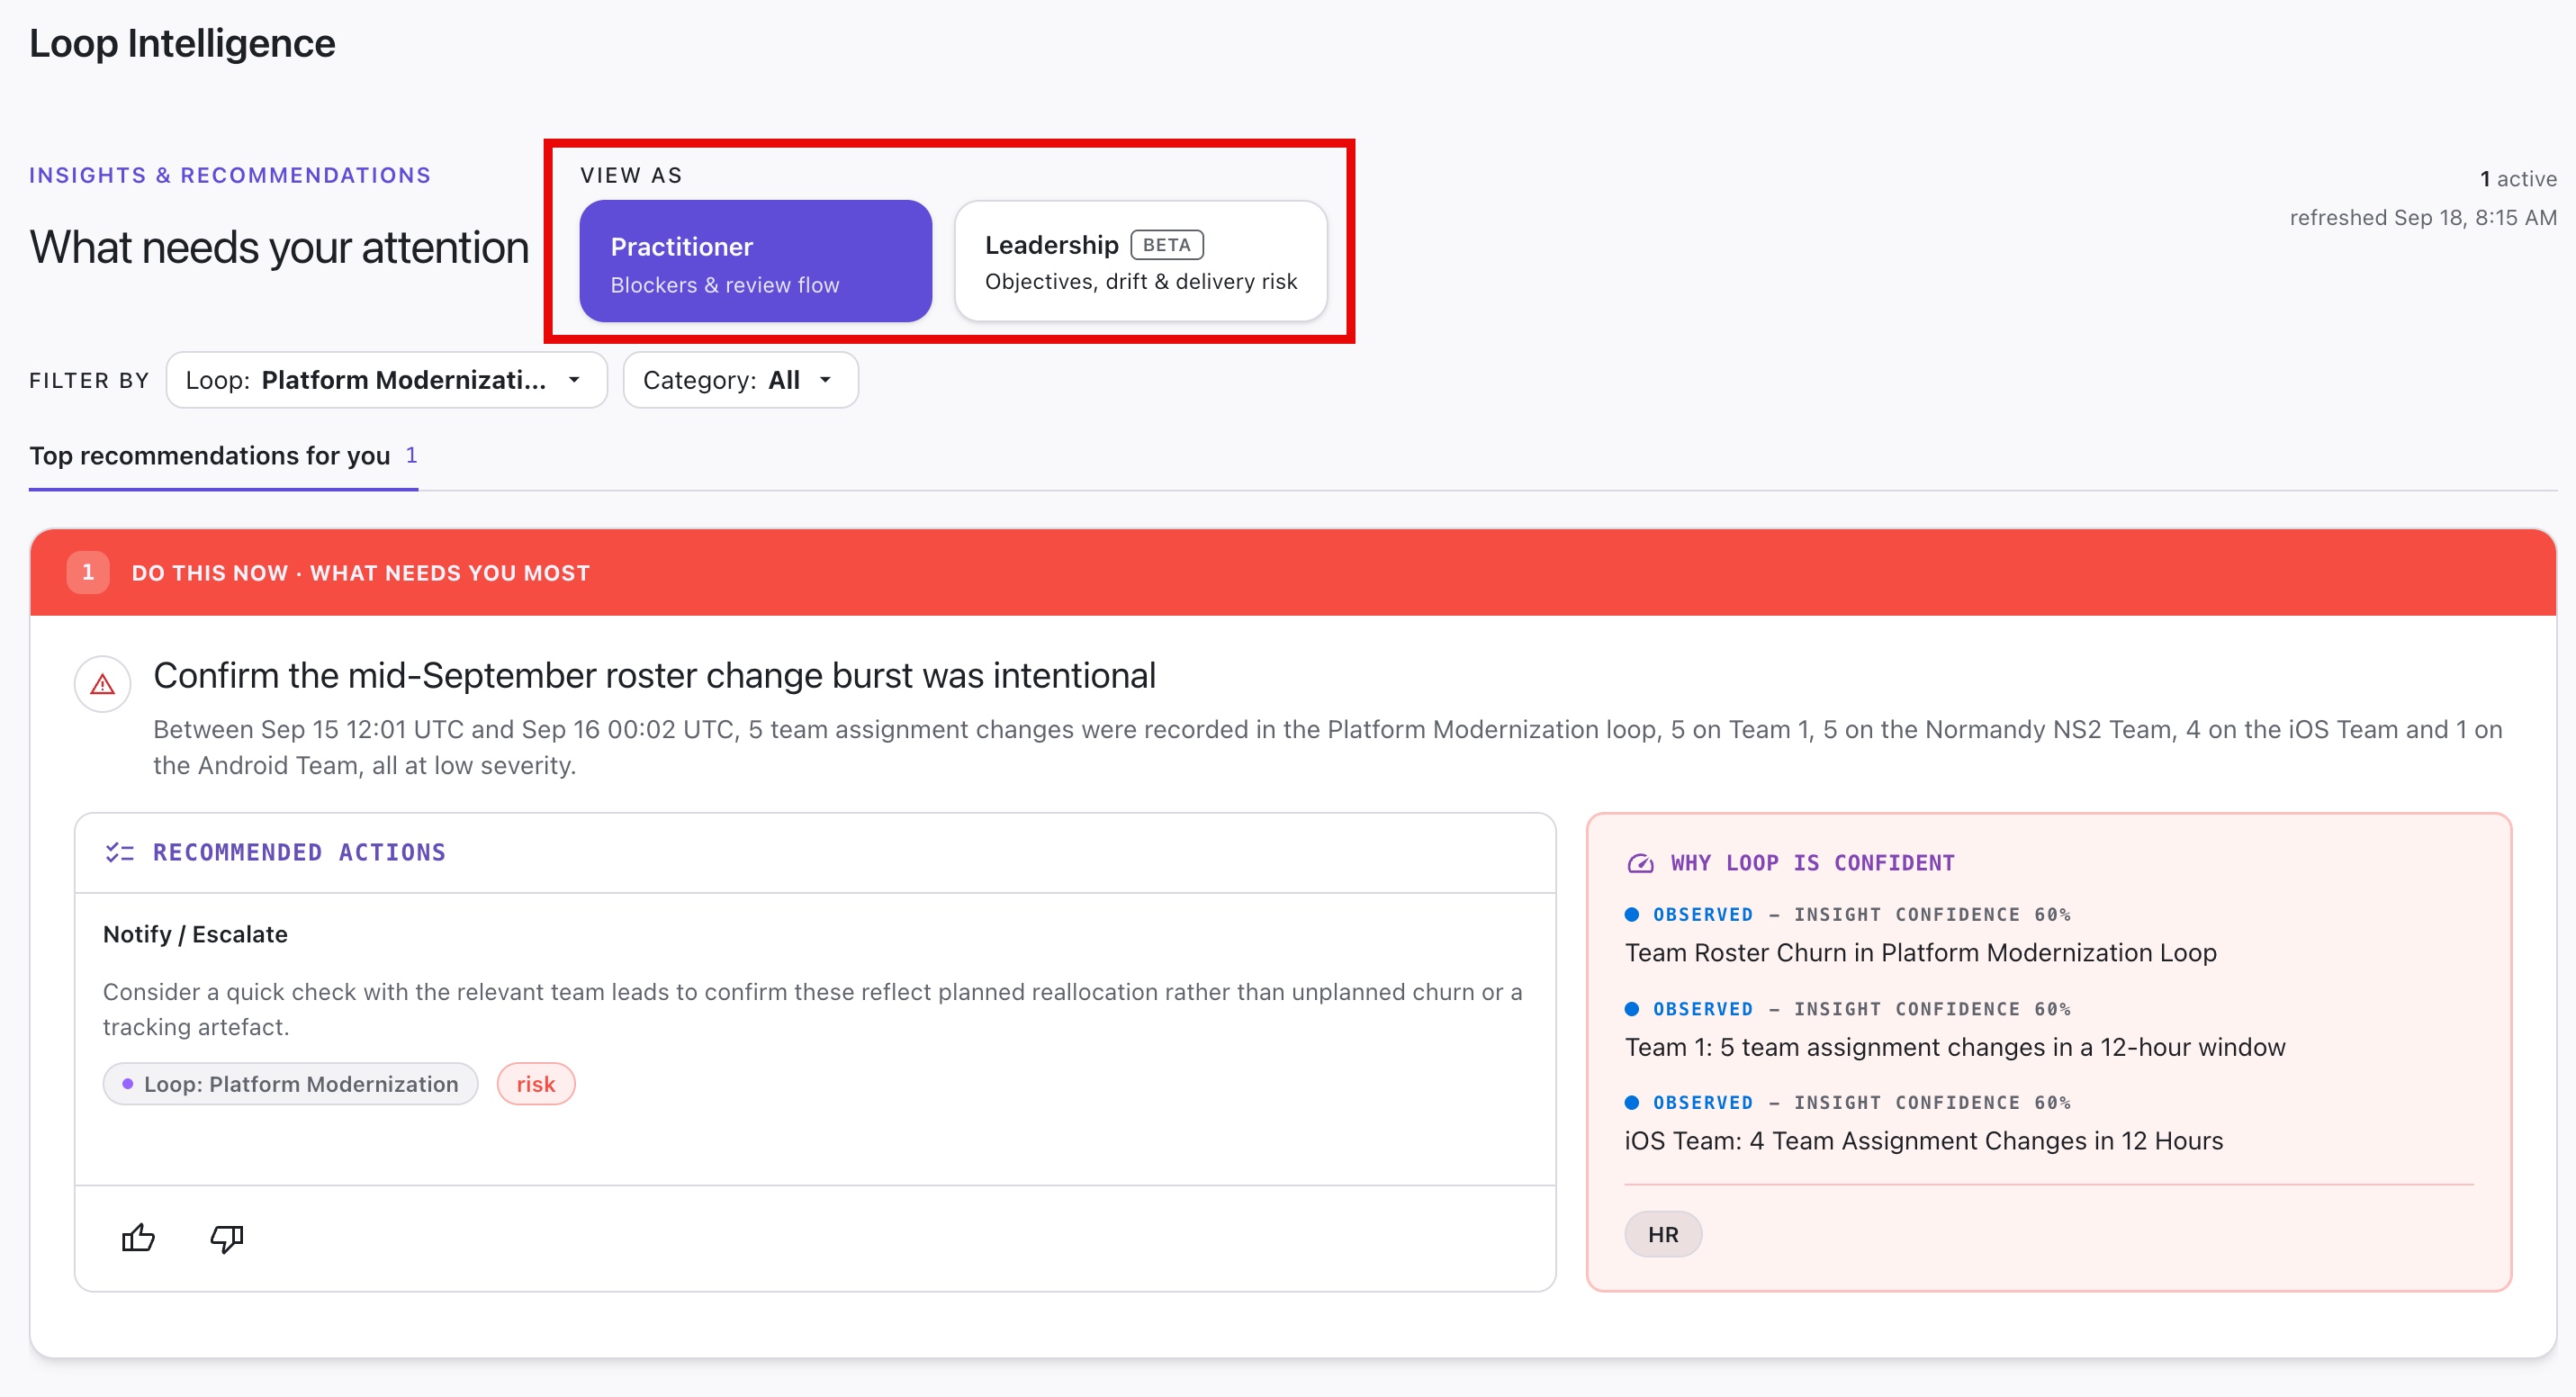
Task: Click the number 1 badge in the red banner
Action: click(88, 573)
